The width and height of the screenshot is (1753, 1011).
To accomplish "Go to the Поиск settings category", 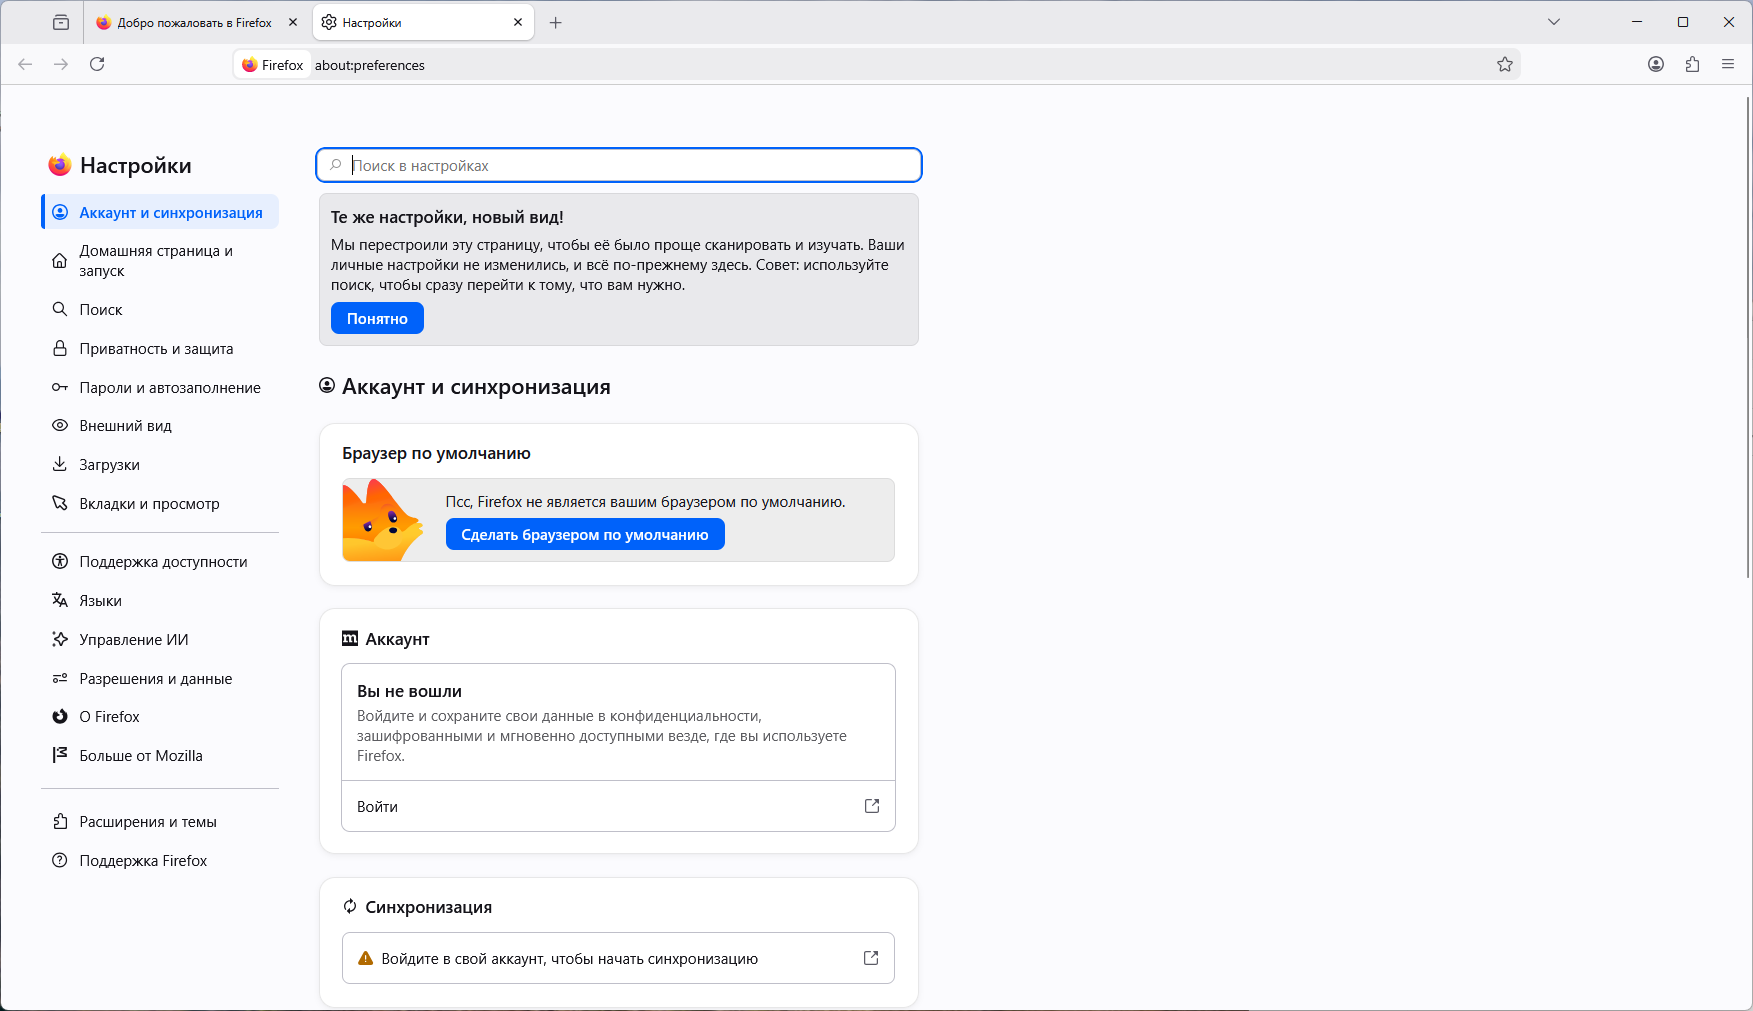I will pos(160,310).
